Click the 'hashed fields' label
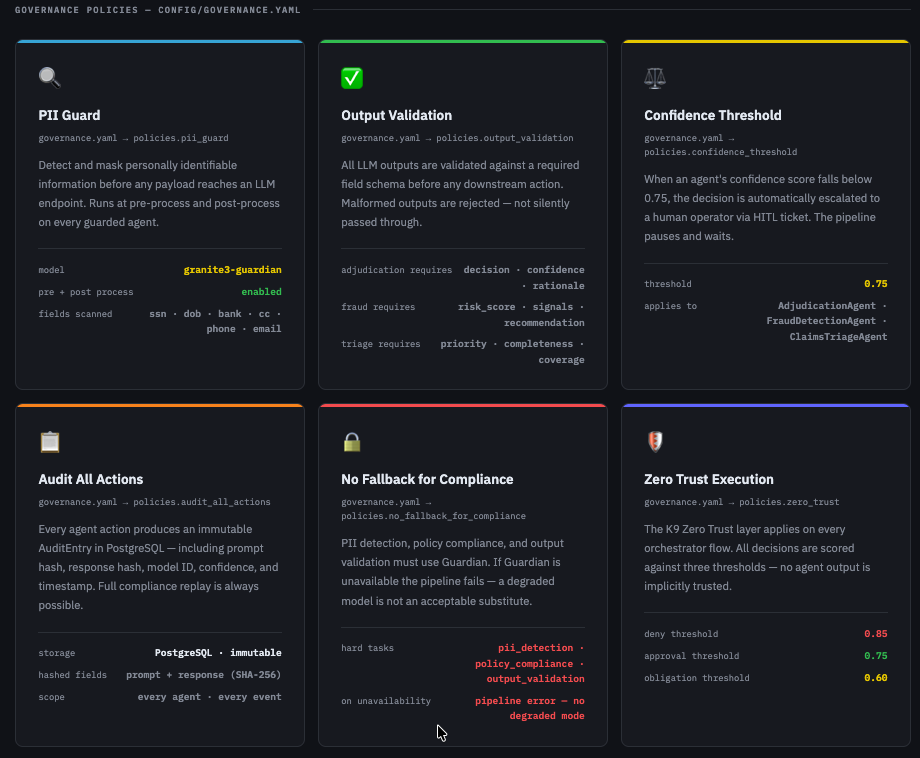 click(73, 675)
